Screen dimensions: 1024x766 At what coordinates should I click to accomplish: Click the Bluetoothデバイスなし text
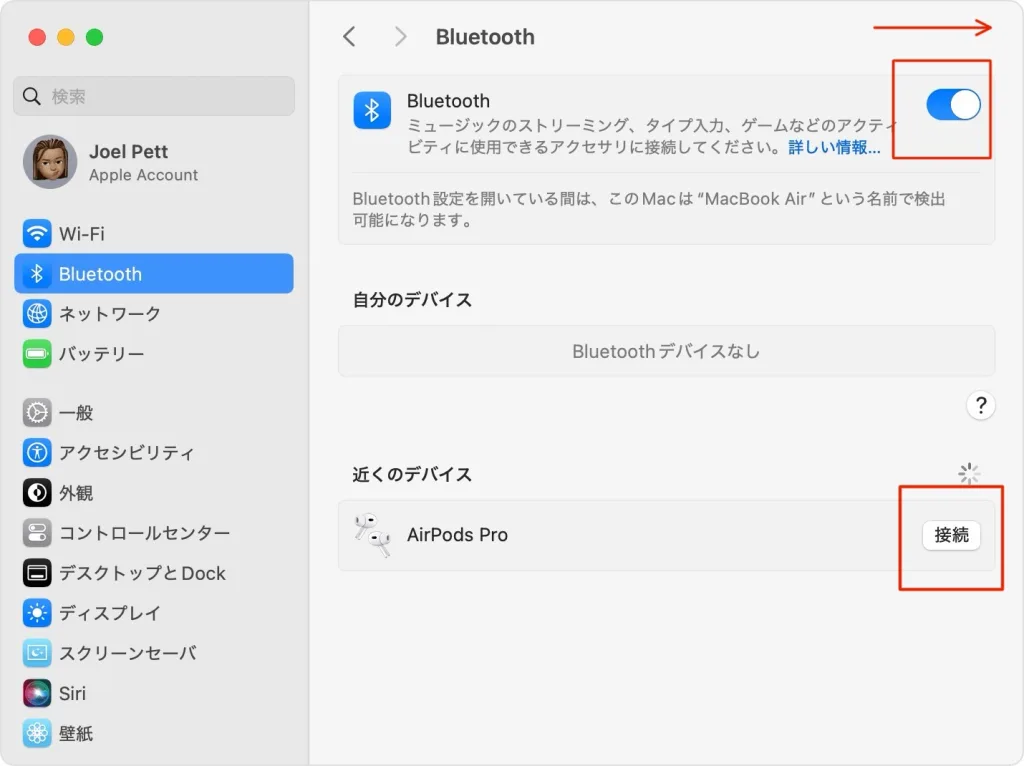click(666, 351)
